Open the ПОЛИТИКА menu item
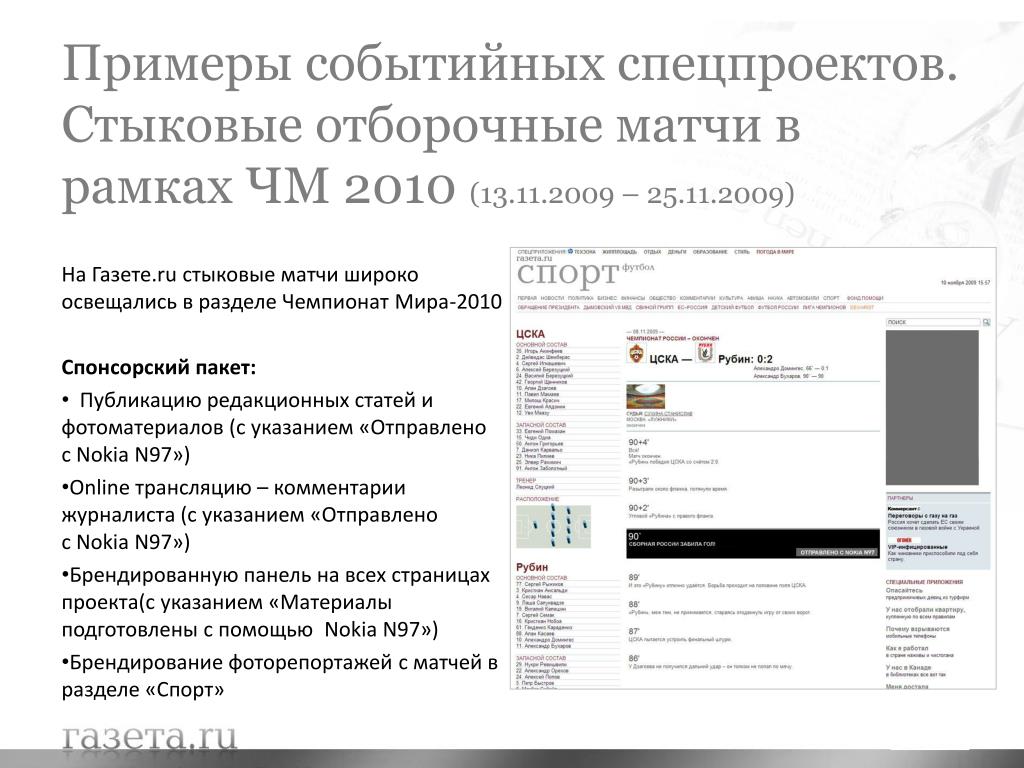Viewport: 1024px width, 768px height. pos(581,298)
